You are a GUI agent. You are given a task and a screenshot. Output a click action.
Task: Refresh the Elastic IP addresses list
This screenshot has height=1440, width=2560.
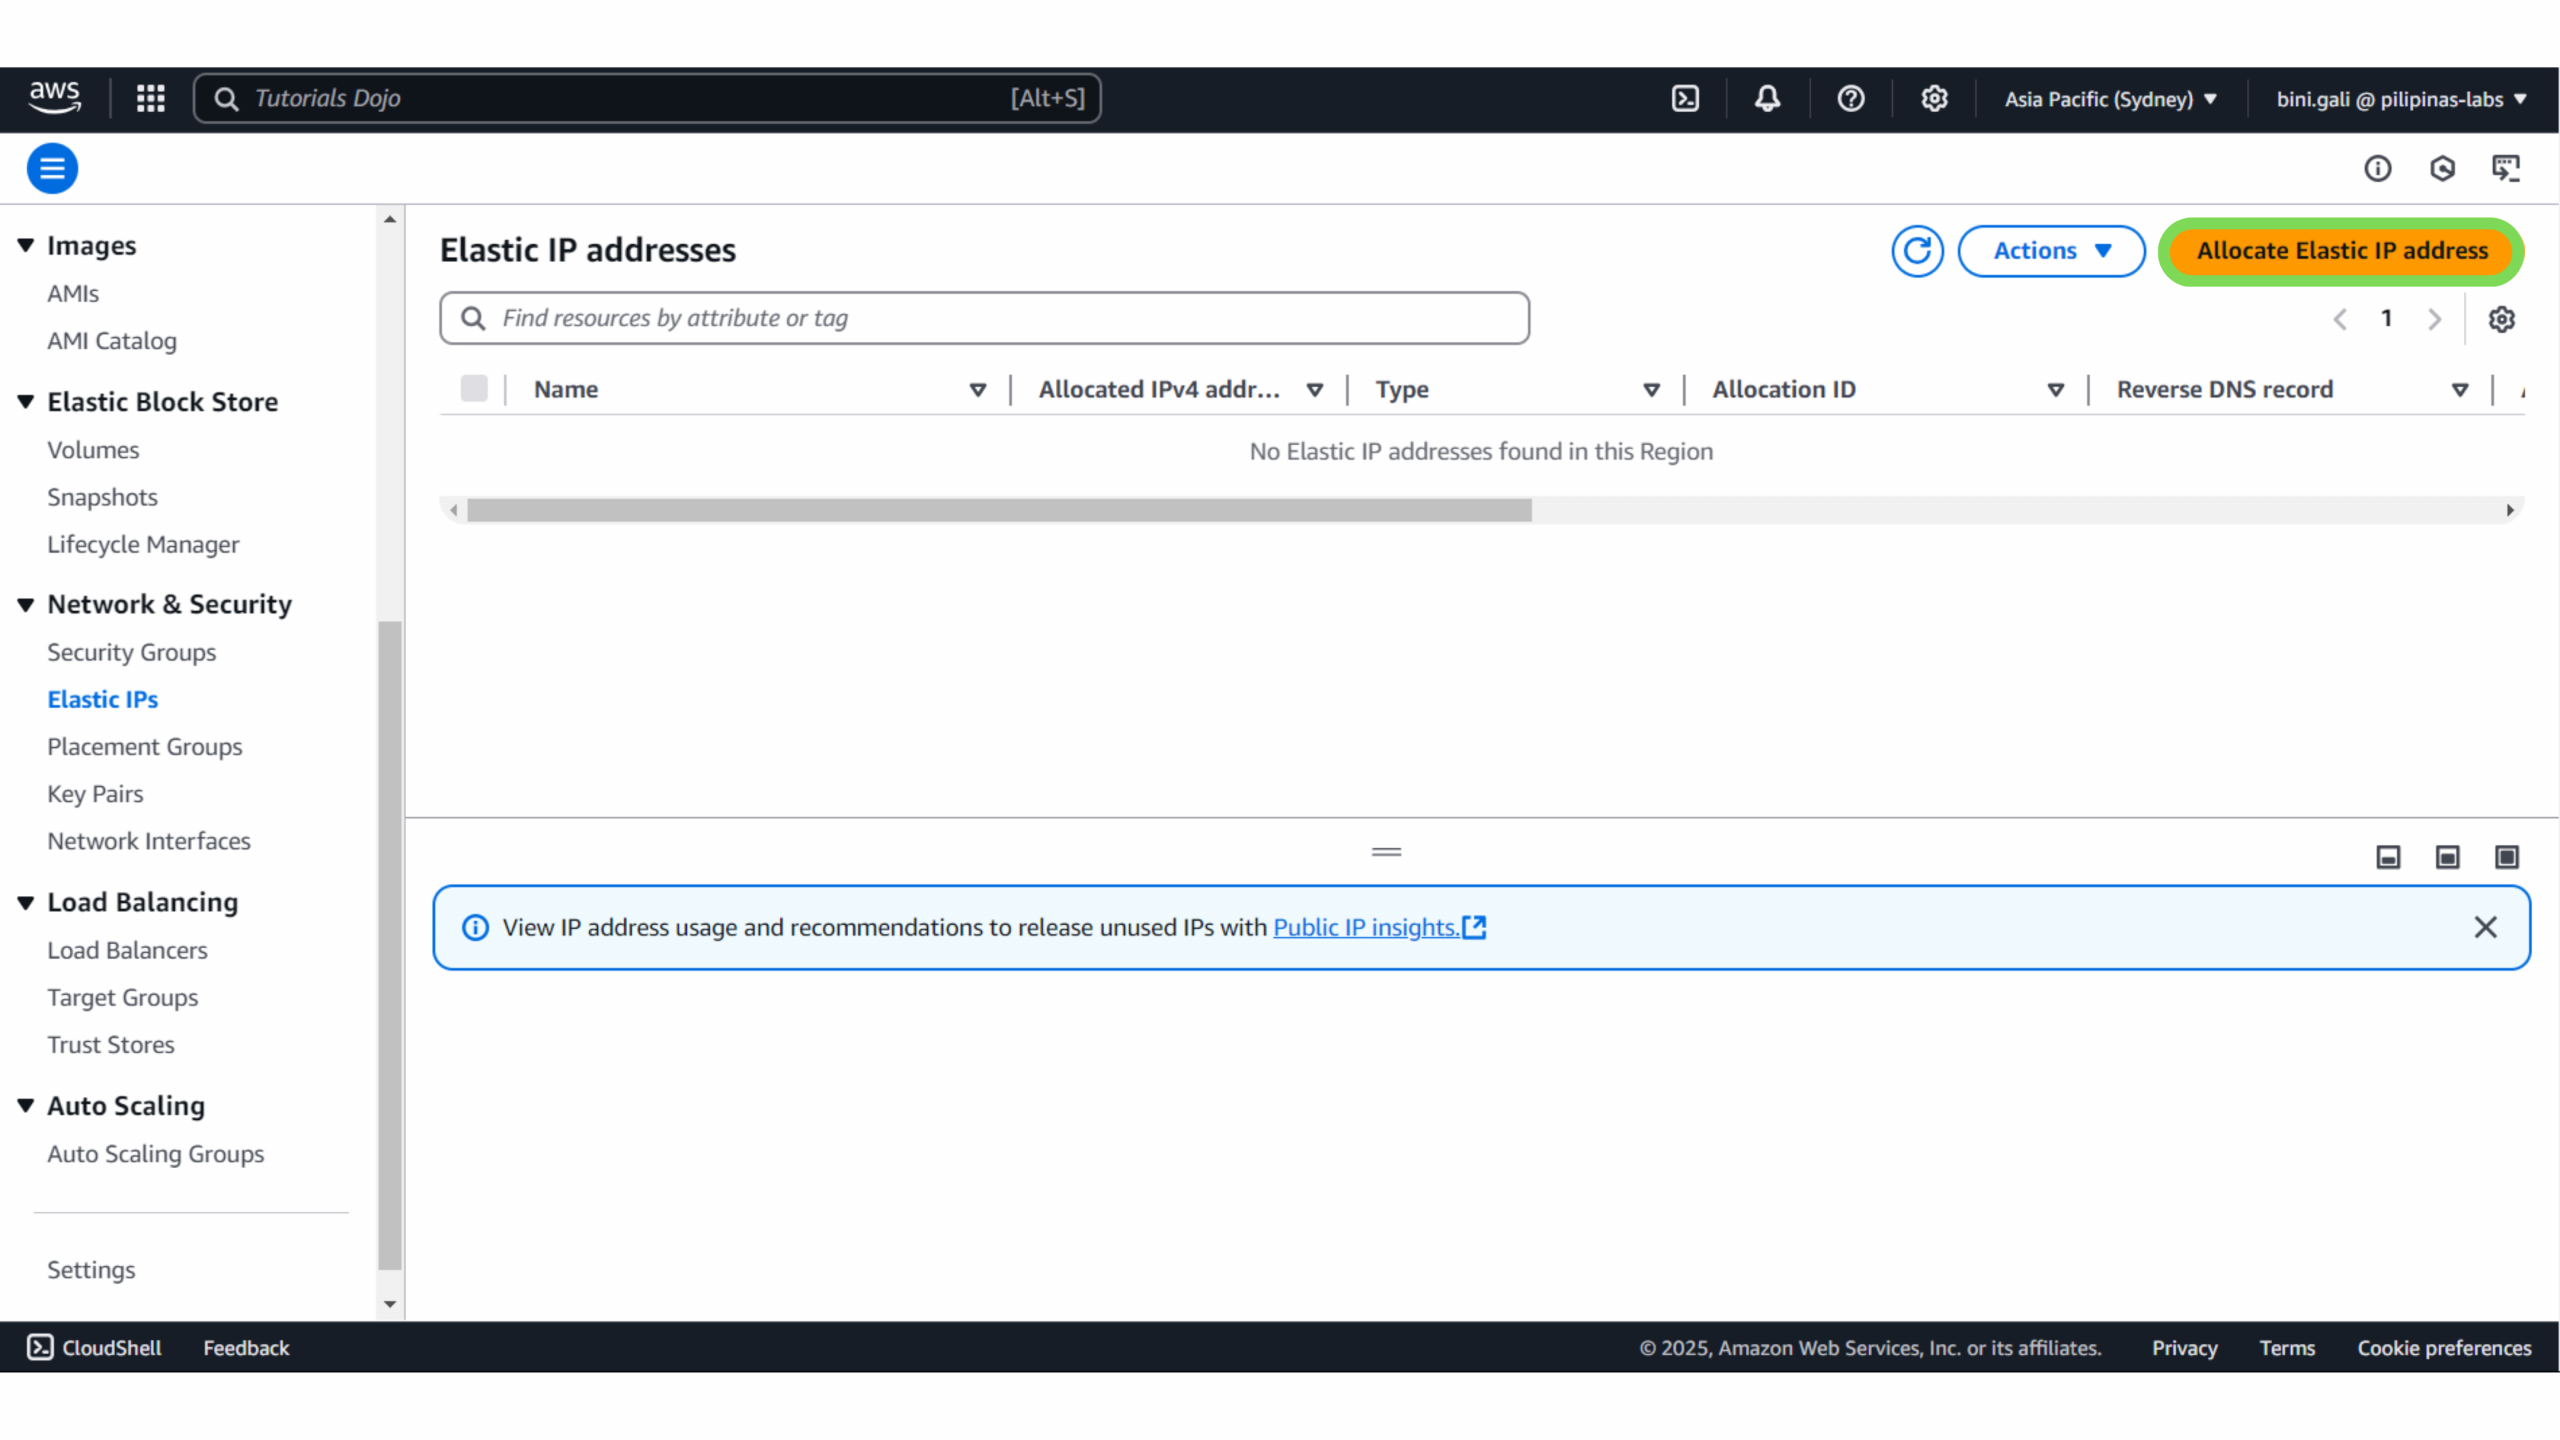point(1916,250)
